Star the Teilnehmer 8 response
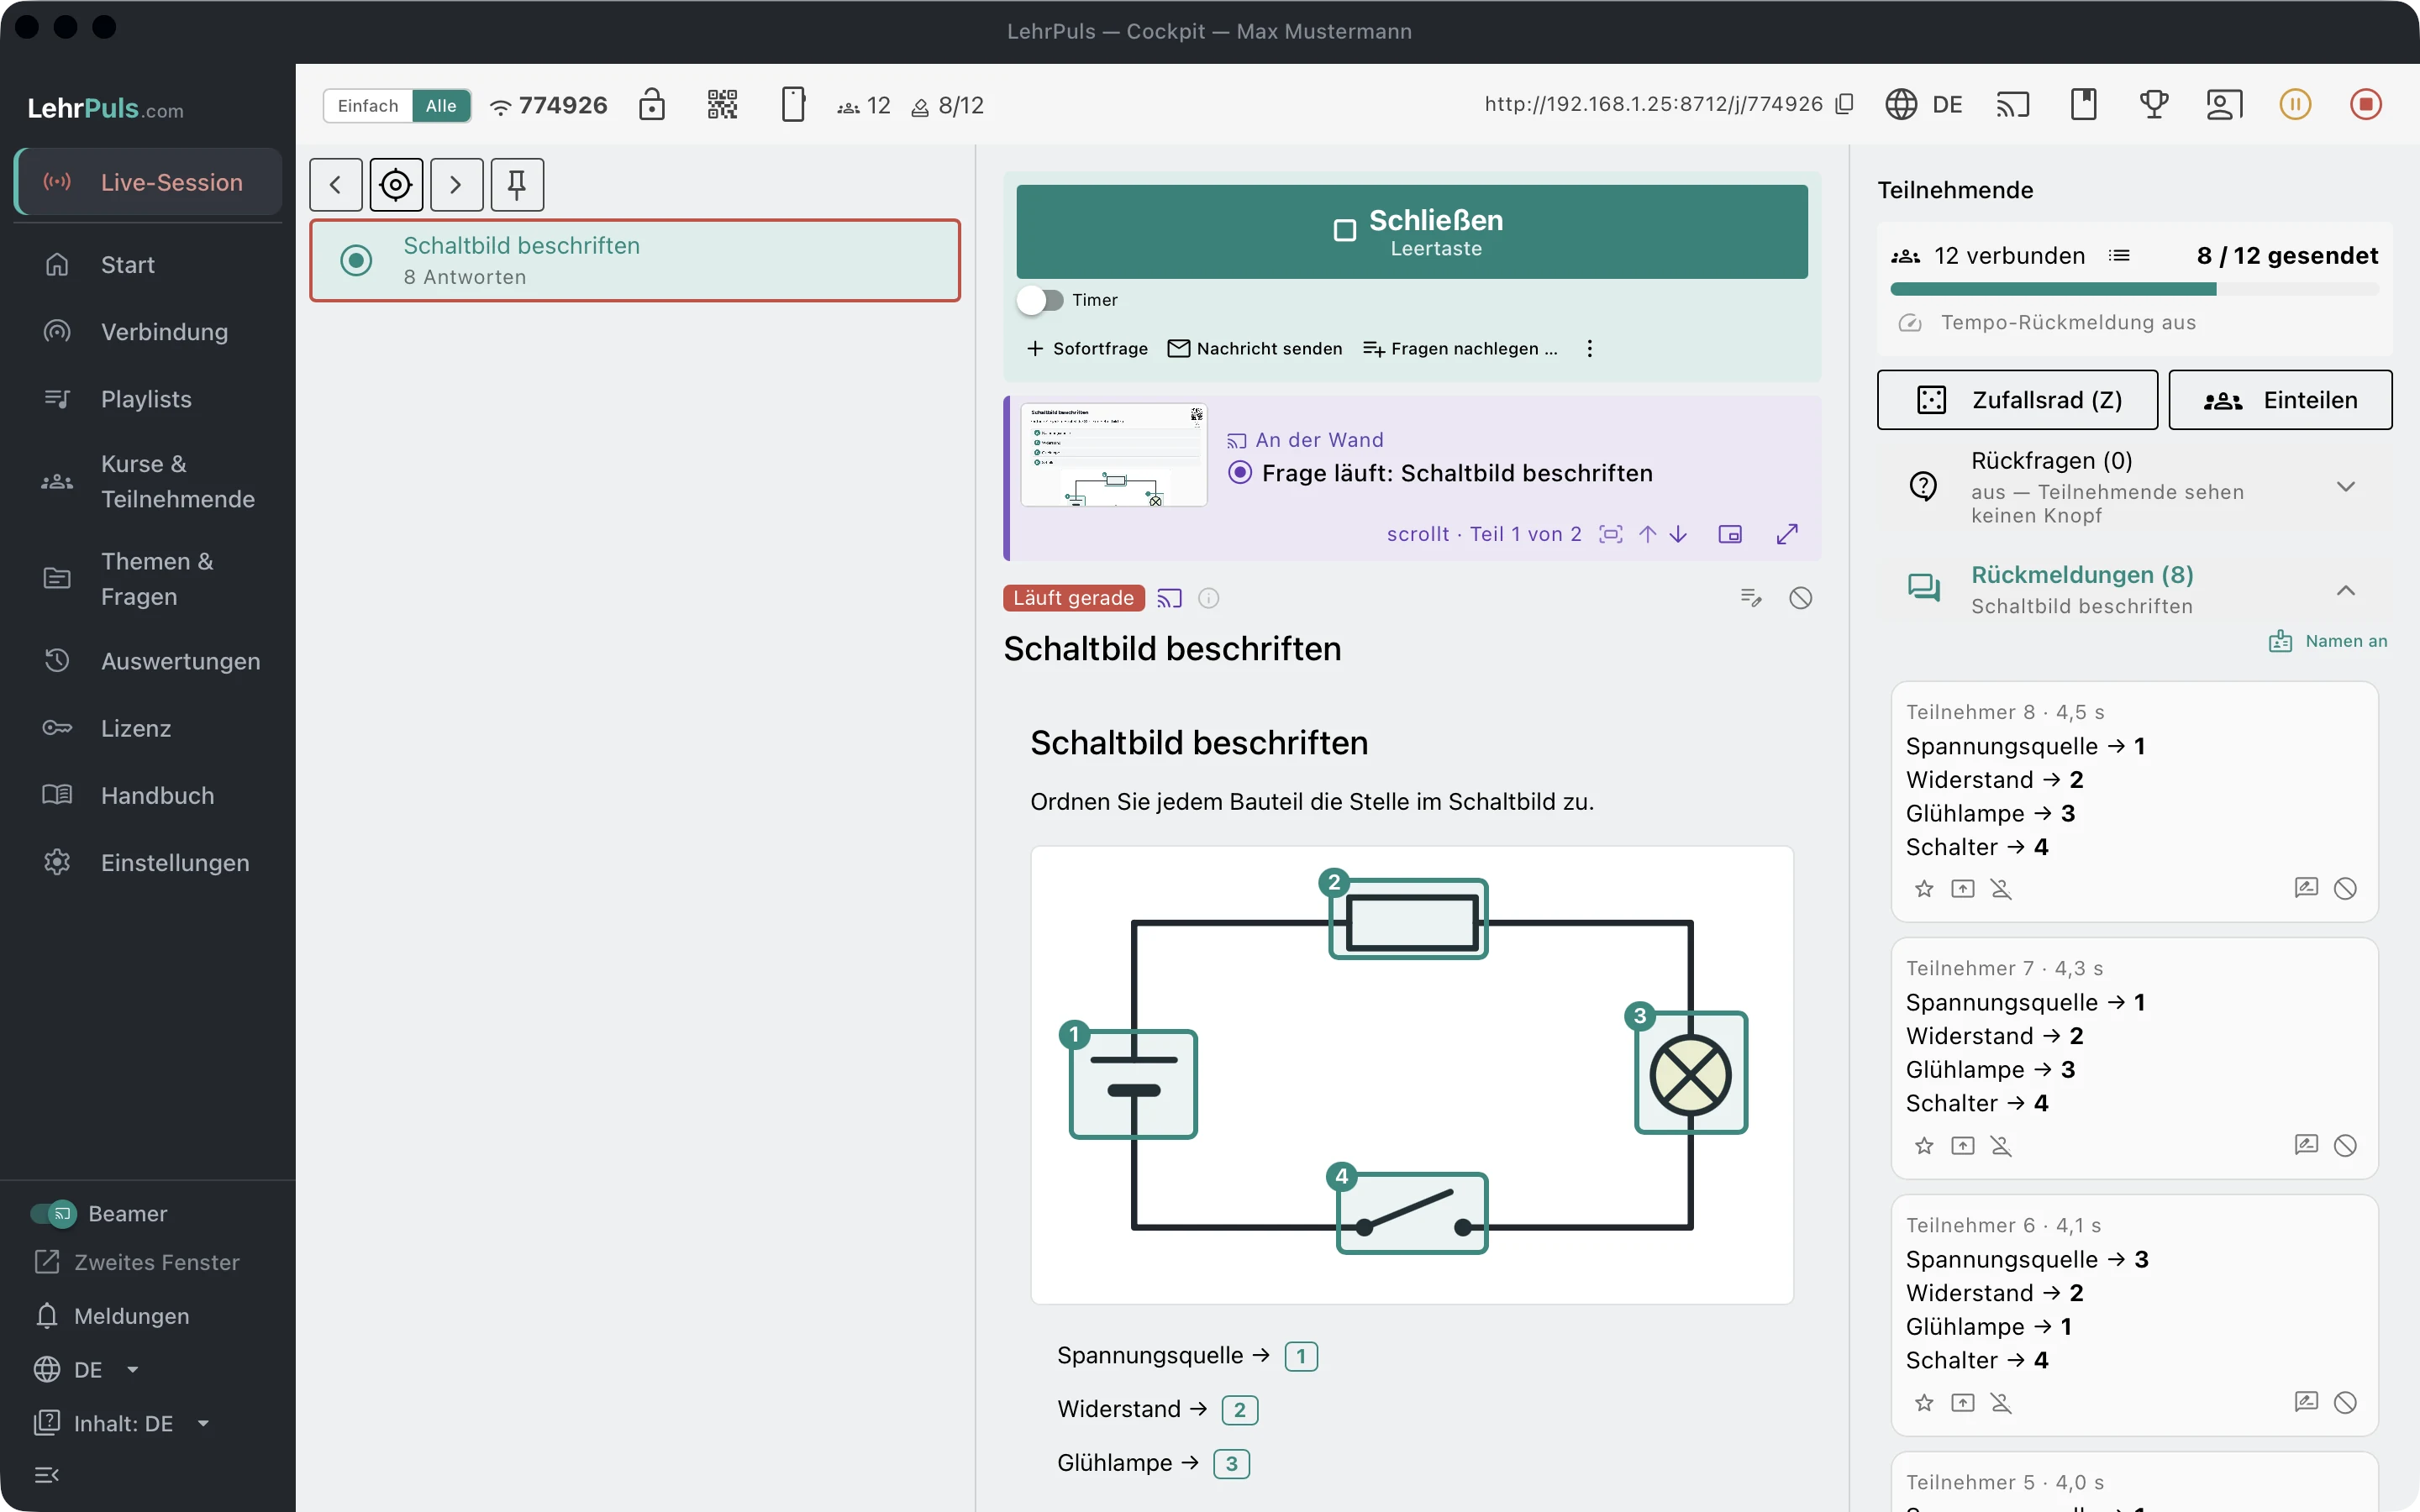The height and width of the screenshot is (1512, 2420). pos(1924,889)
